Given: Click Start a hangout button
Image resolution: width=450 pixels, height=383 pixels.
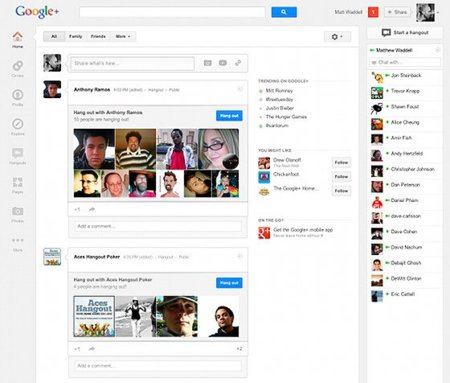Looking at the screenshot, I should tap(405, 33).
